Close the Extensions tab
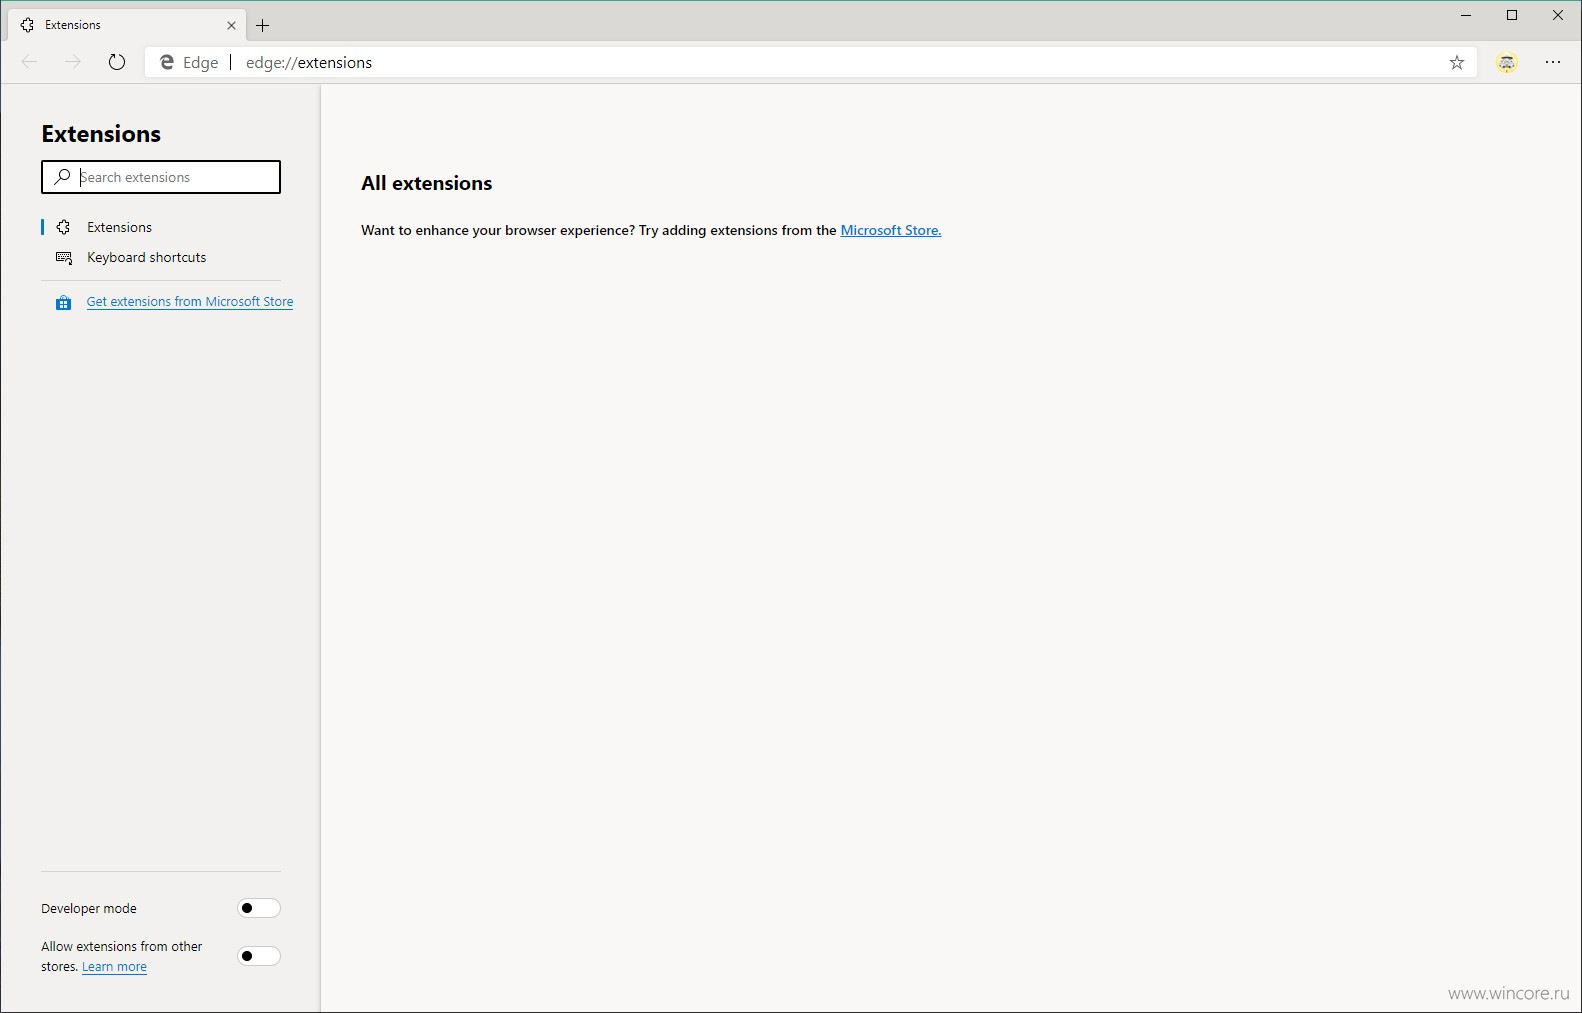Viewport: 1582px width, 1013px height. (231, 25)
